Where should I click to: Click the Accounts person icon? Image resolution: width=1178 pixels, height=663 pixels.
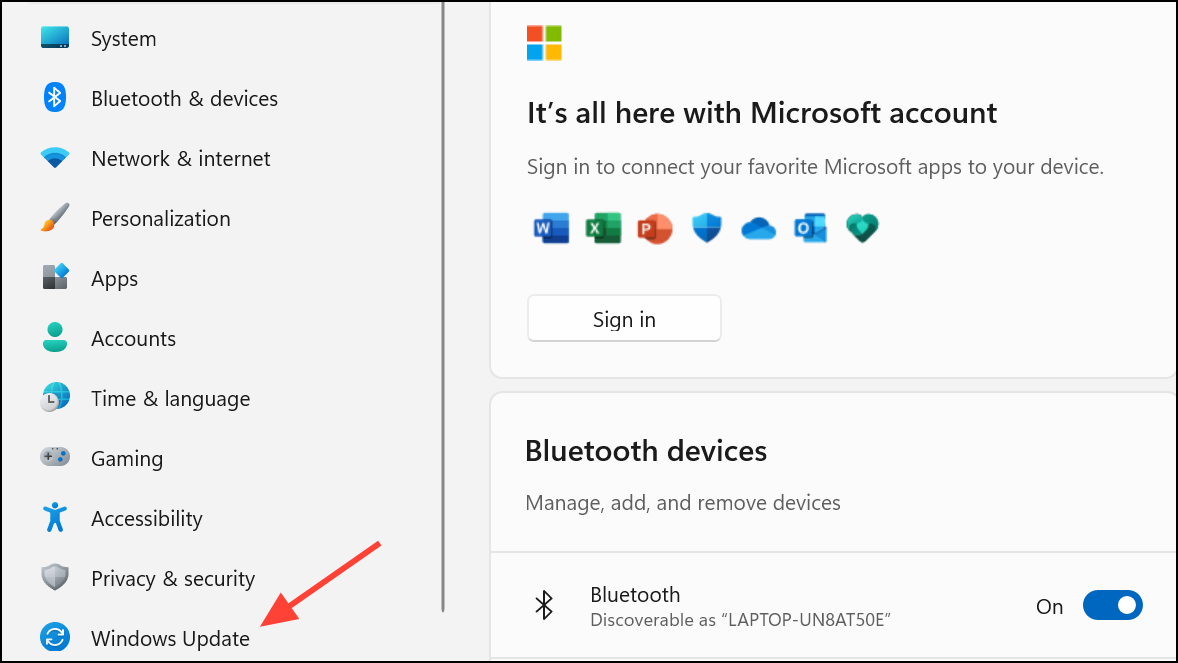click(55, 338)
